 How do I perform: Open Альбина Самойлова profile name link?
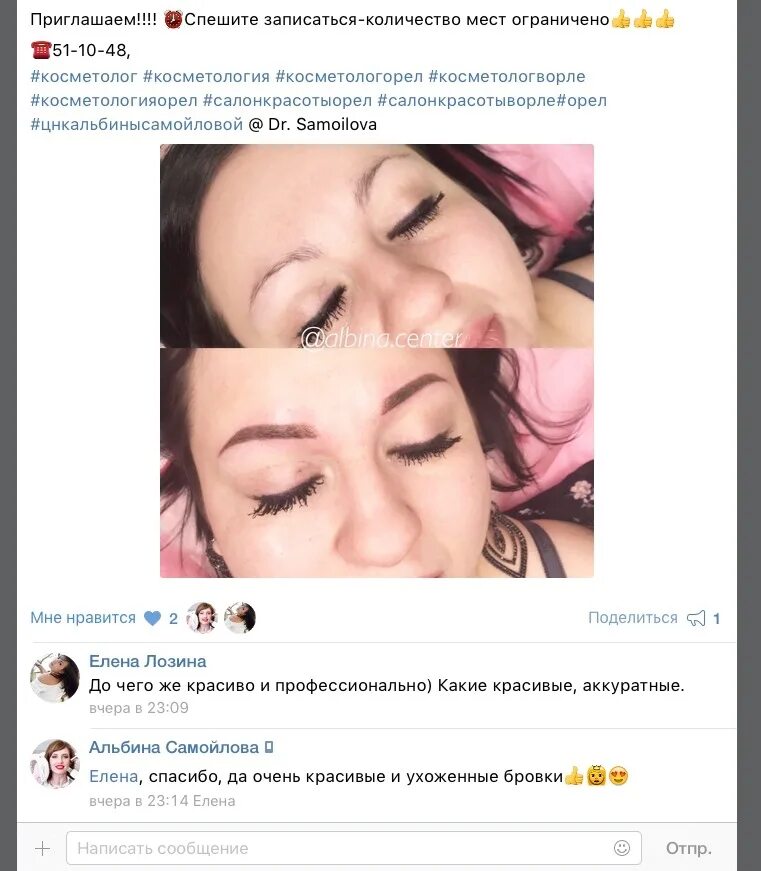174,747
